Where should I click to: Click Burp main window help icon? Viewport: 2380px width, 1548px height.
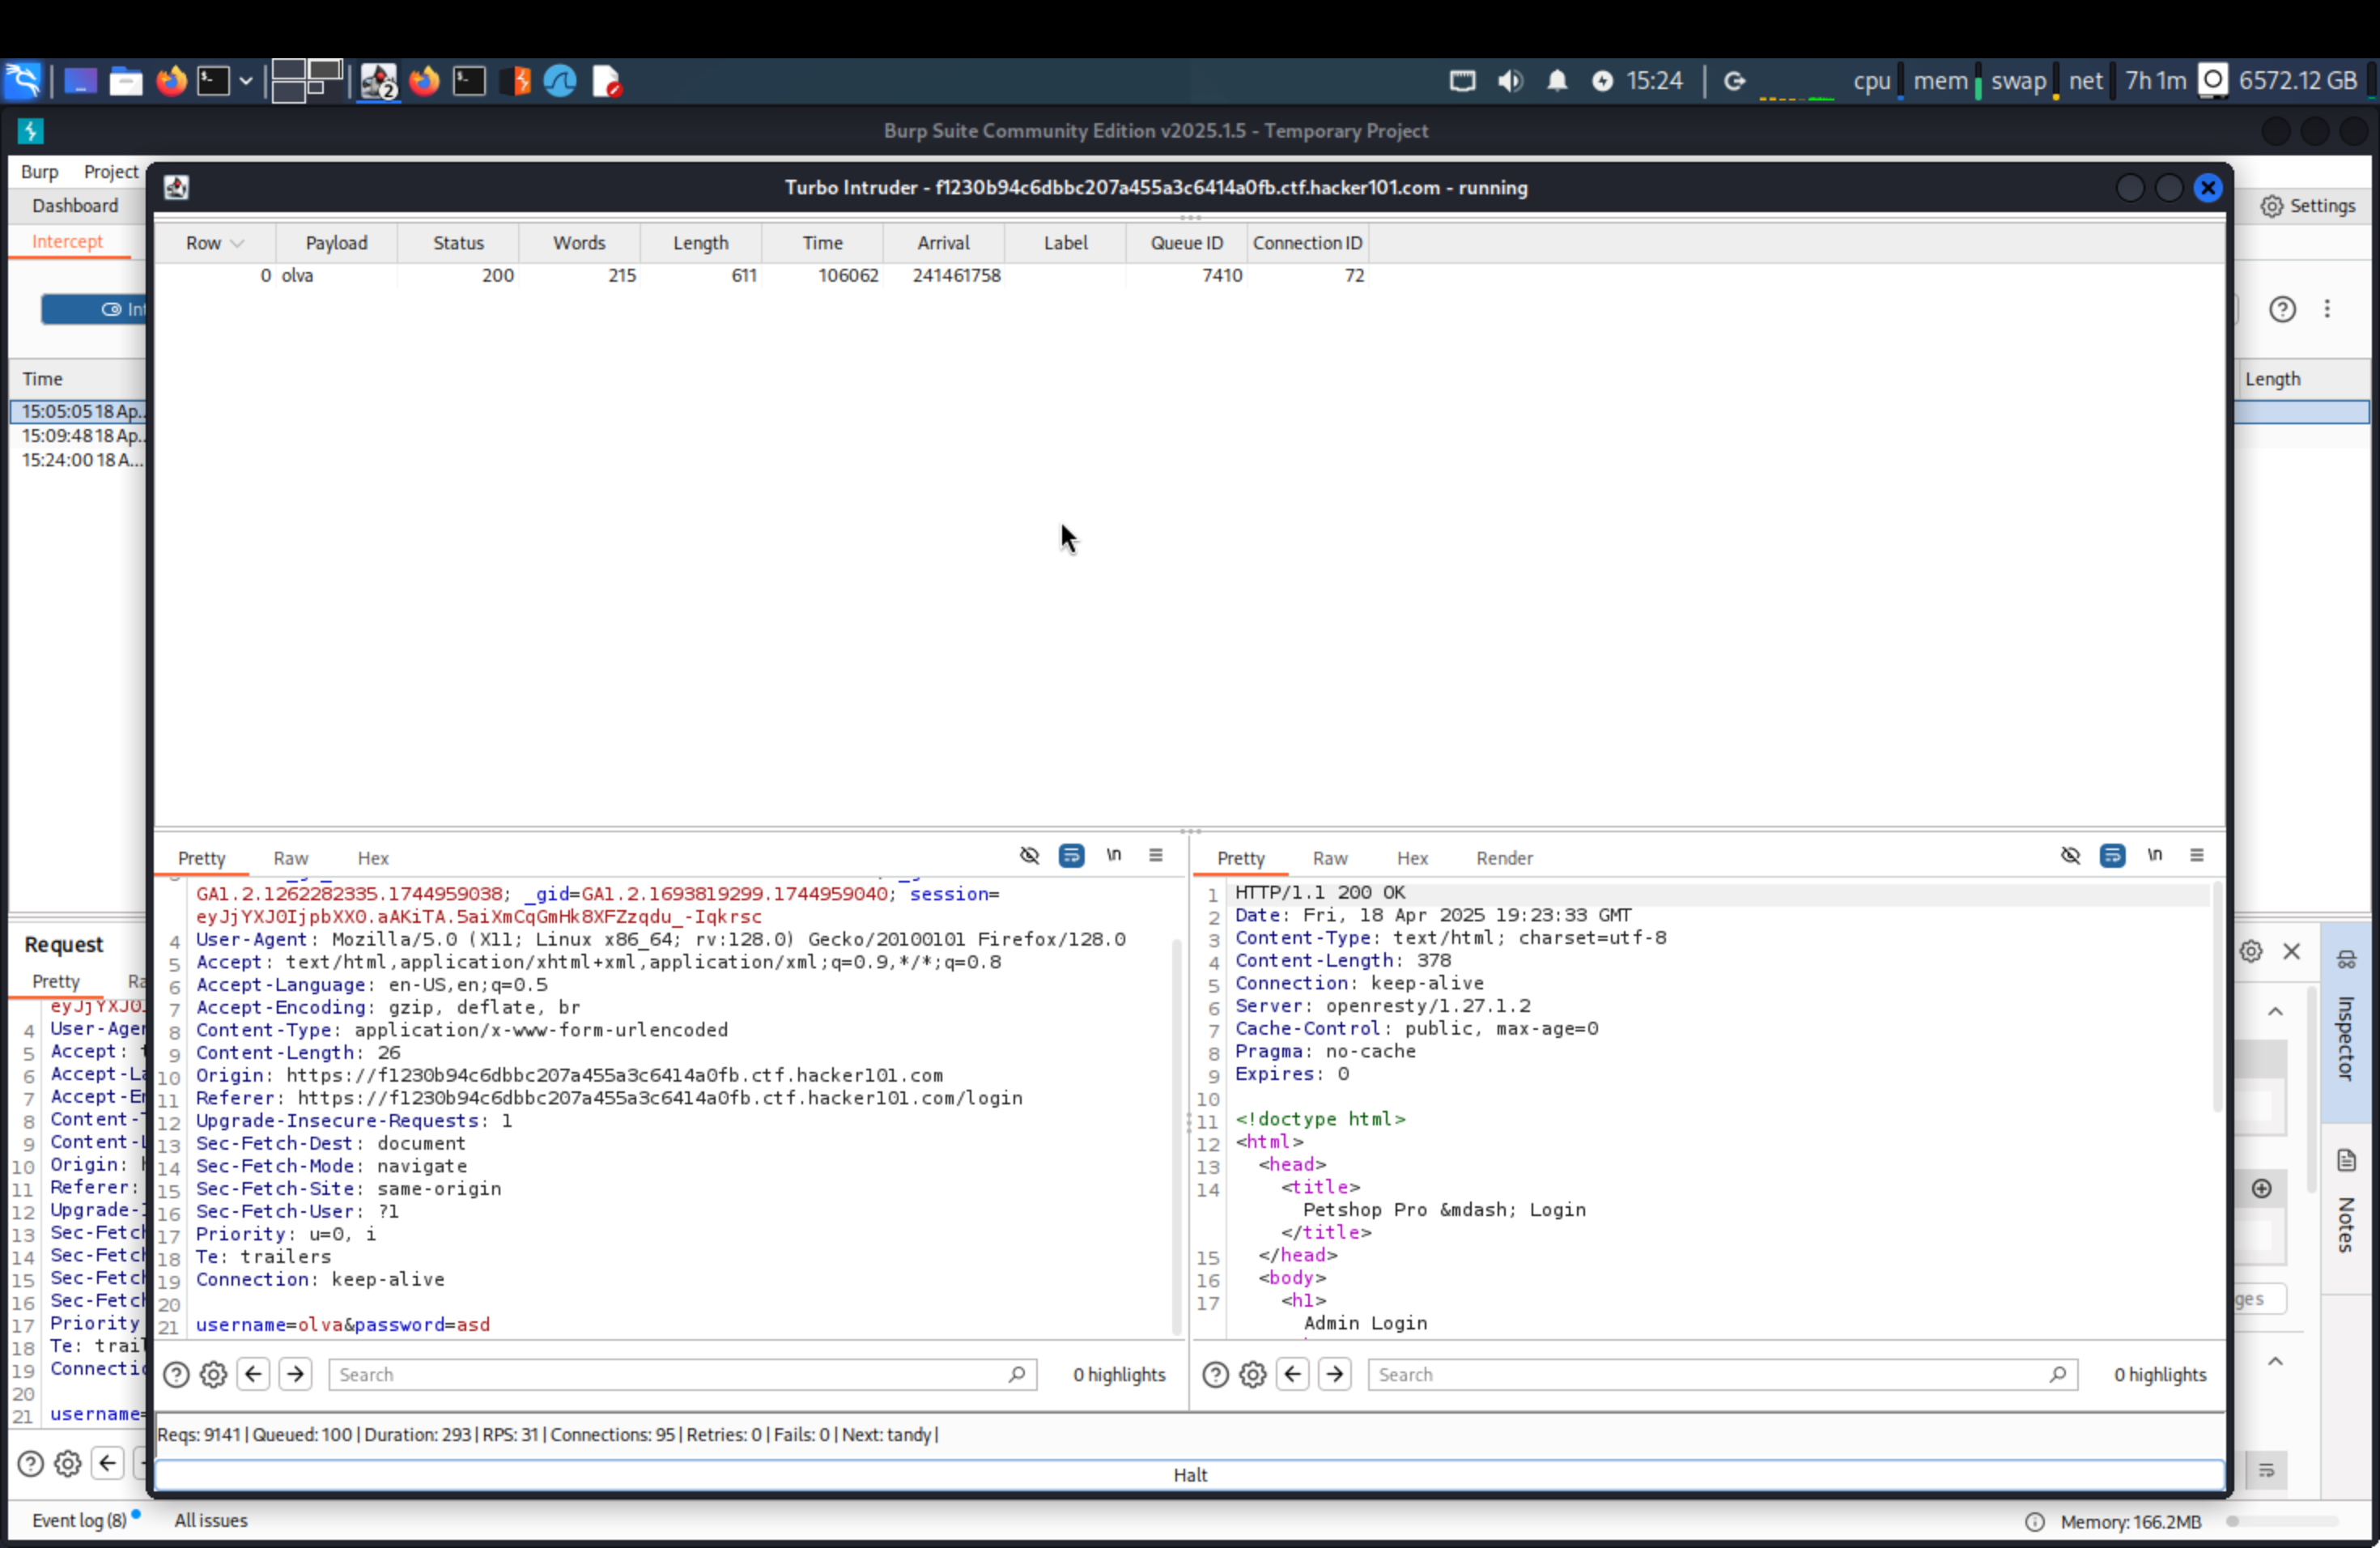[x=2282, y=310]
